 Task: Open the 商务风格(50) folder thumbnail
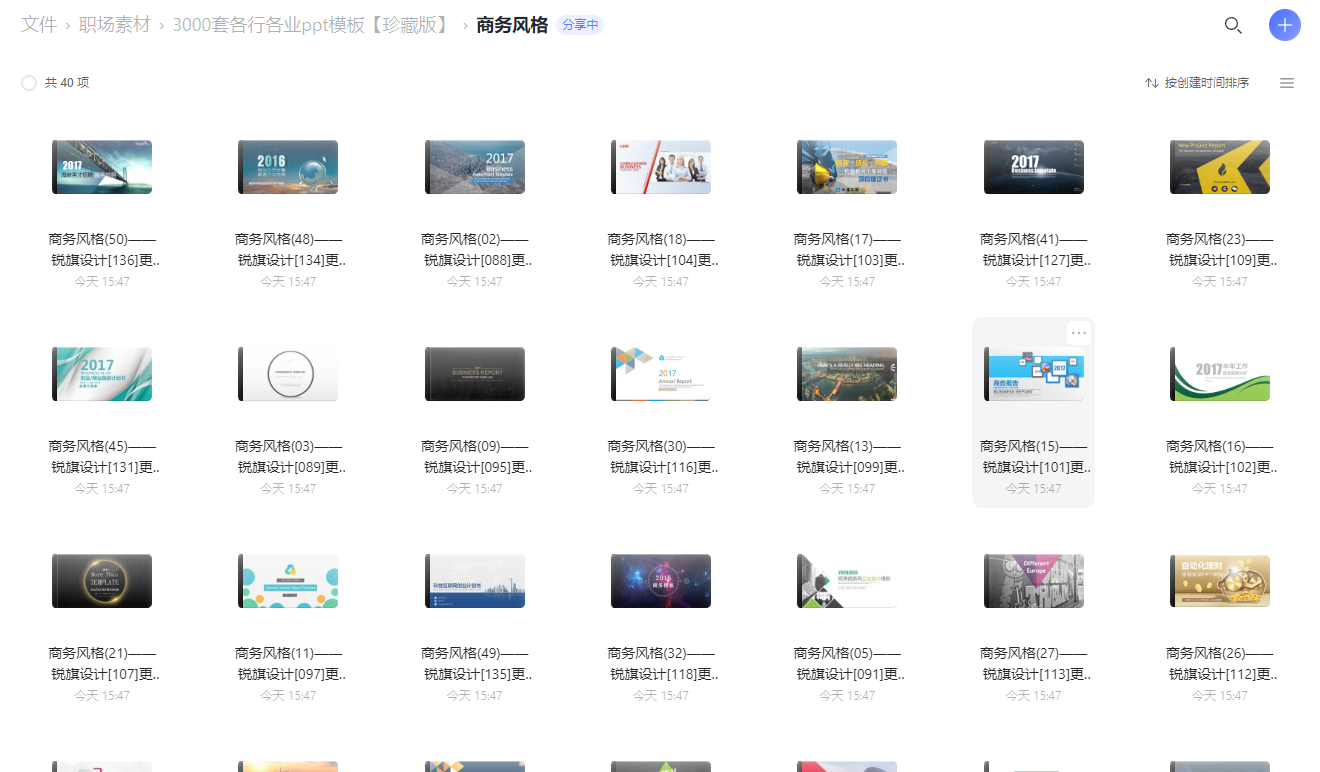tap(102, 167)
